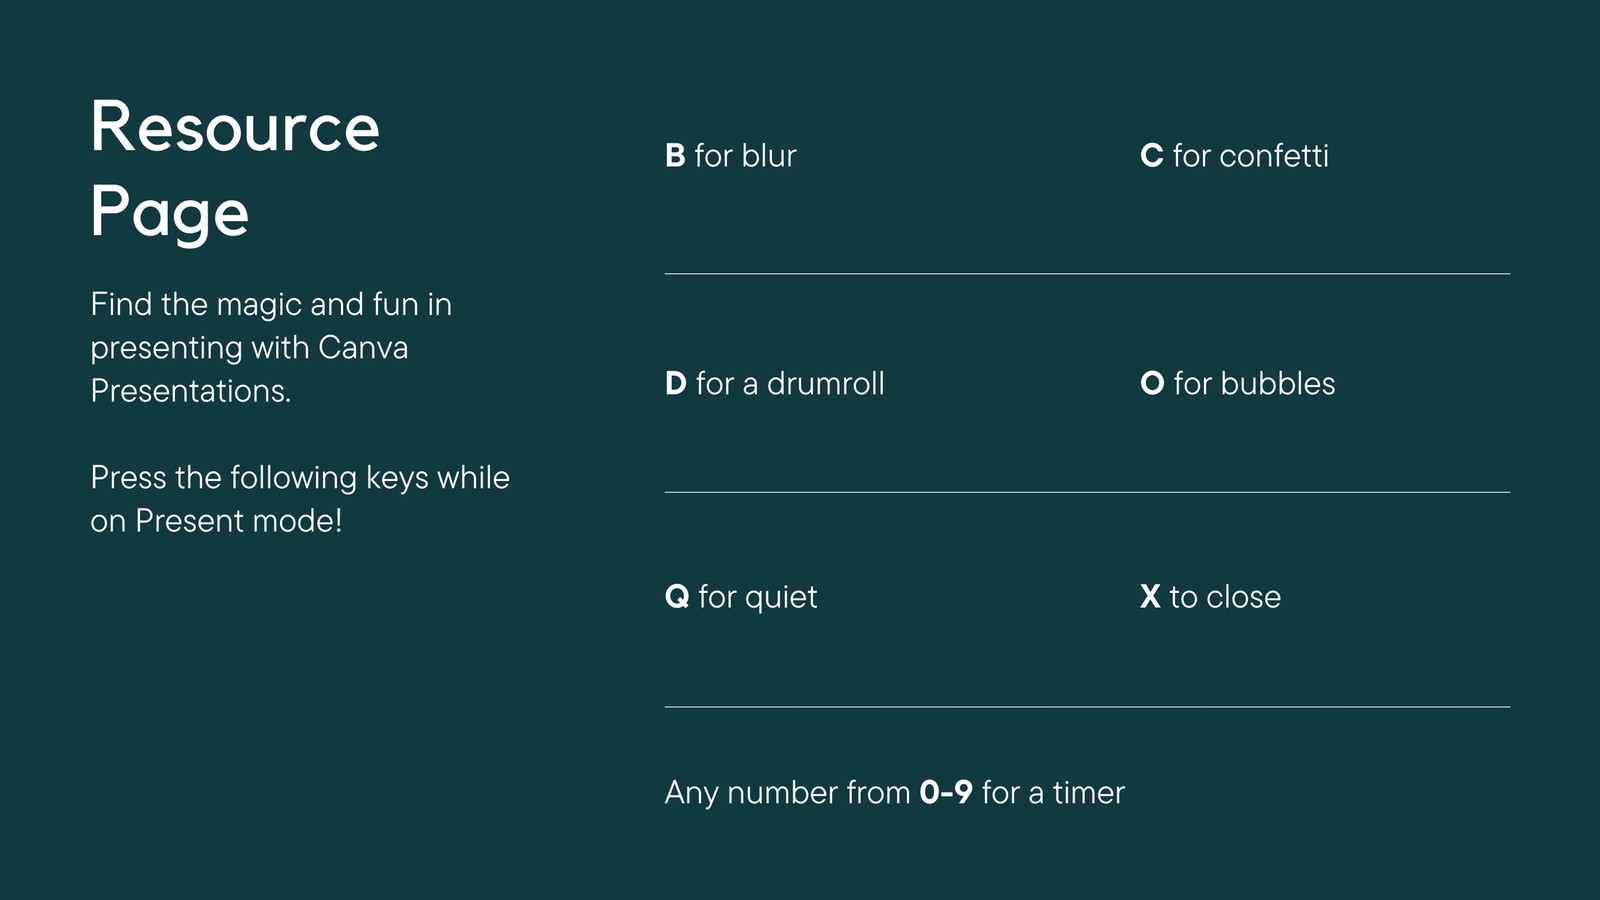Click the 'for confetti' label

1250,156
